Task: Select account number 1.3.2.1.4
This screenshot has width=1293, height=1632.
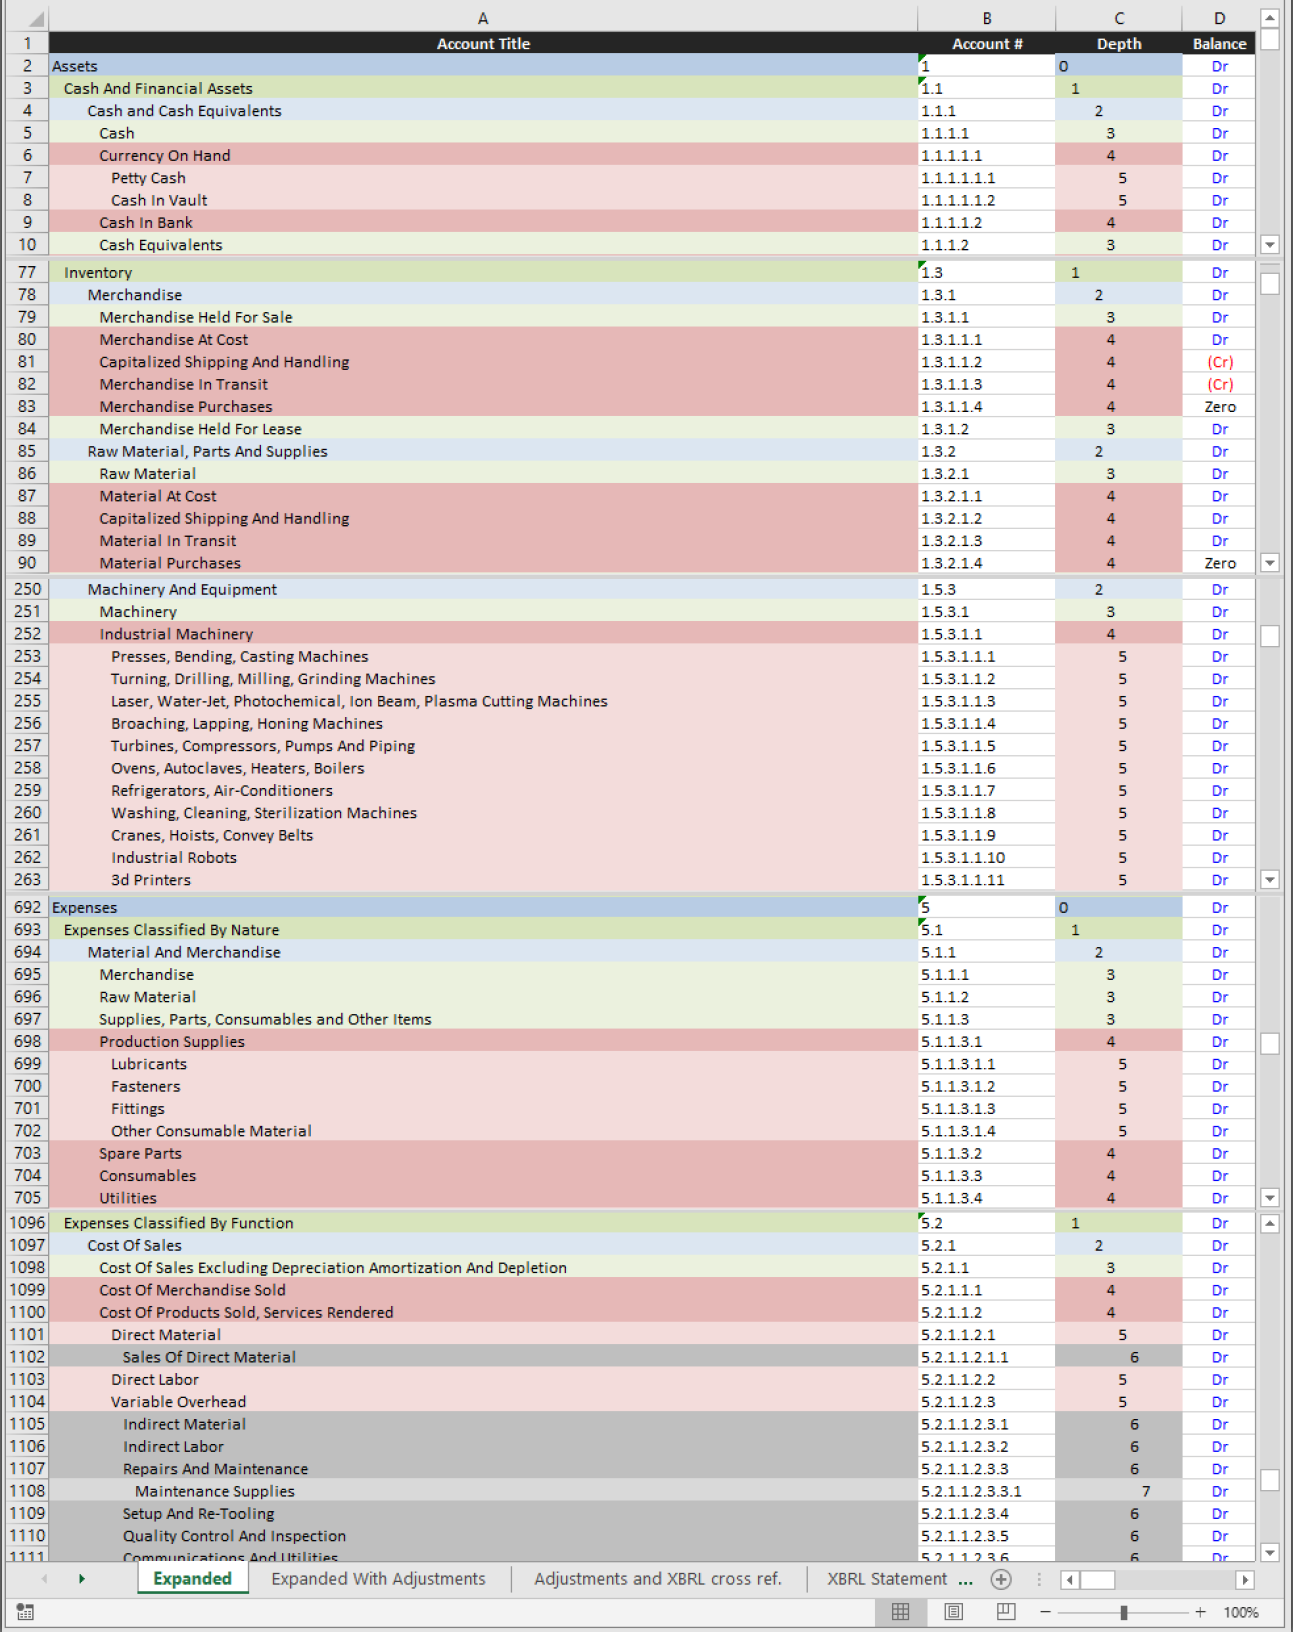Action: [987, 563]
